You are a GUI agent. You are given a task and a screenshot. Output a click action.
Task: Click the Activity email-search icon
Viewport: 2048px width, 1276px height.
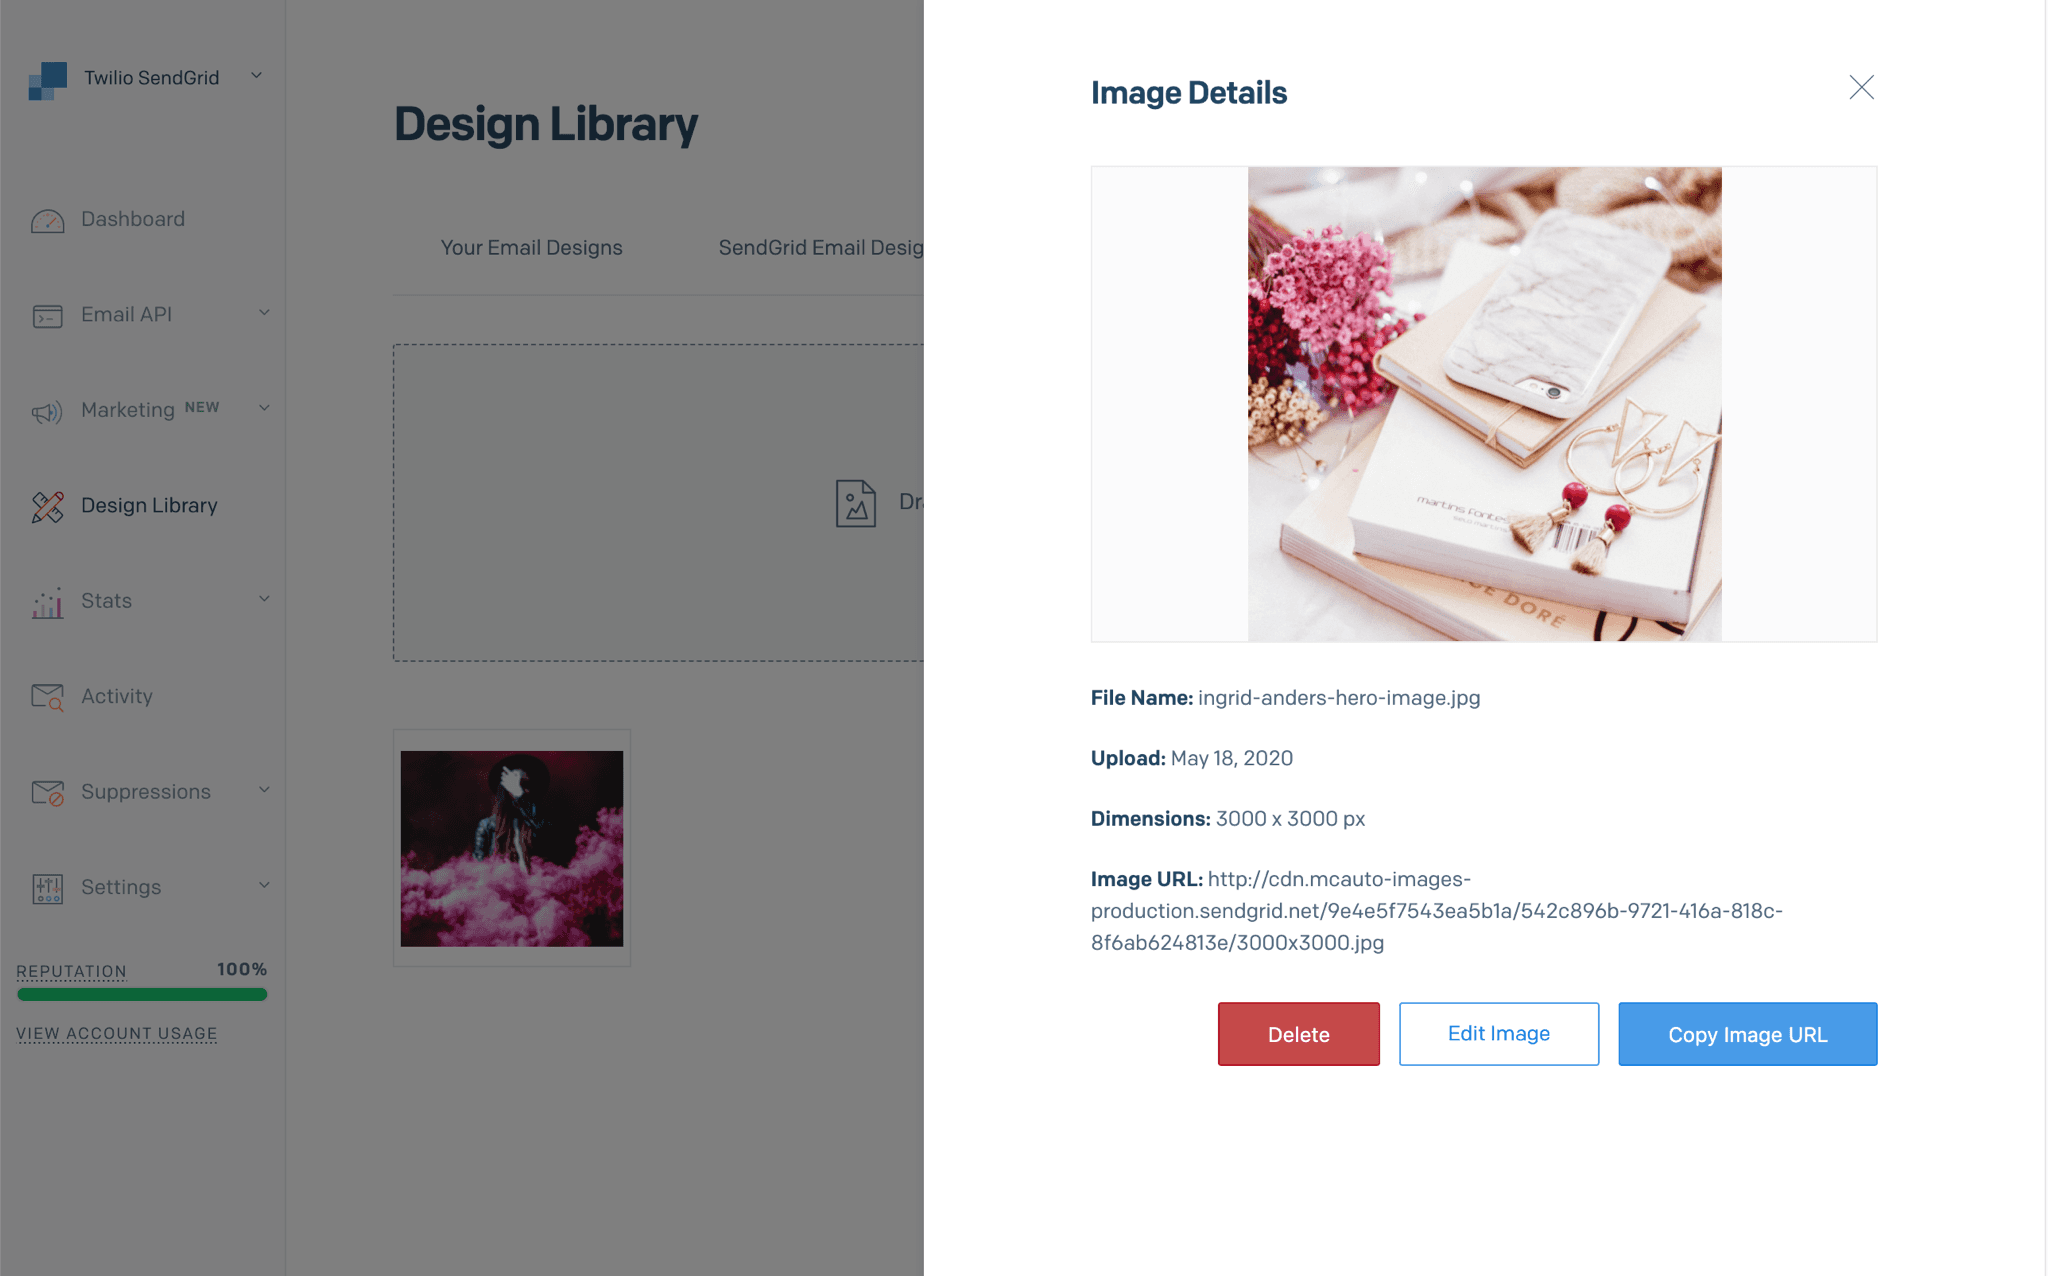(x=46, y=696)
